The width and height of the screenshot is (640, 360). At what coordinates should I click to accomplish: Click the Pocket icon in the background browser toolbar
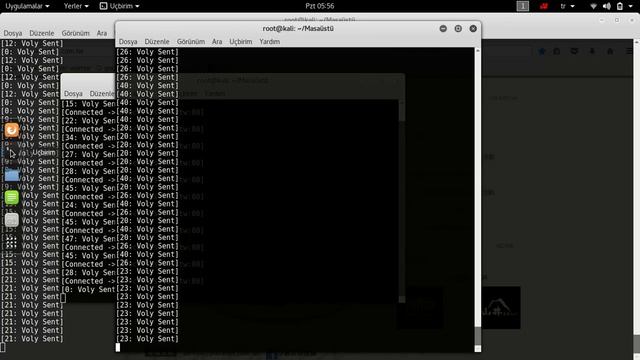point(574,51)
